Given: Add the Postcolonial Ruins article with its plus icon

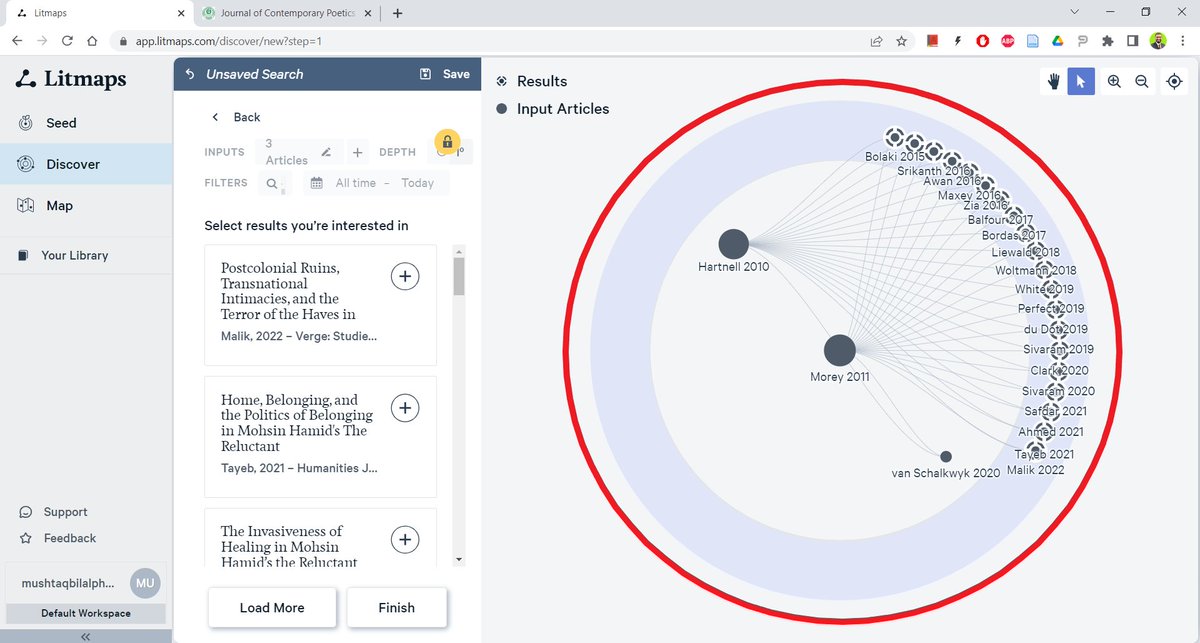Looking at the screenshot, I should 405,276.
